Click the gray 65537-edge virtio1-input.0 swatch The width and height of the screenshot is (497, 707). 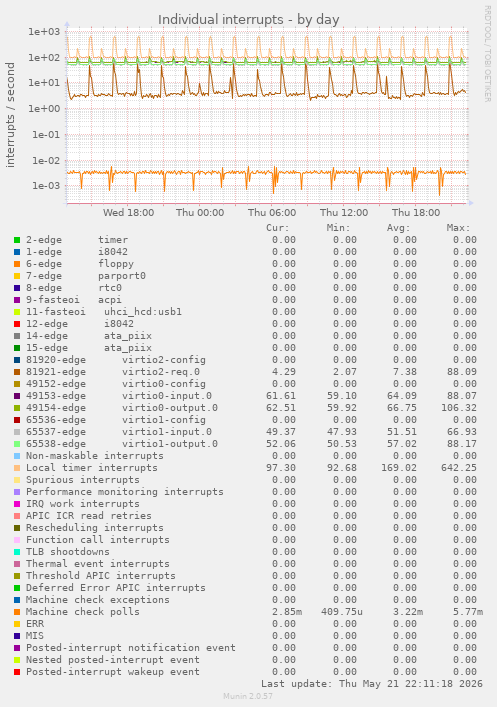click(17, 432)
